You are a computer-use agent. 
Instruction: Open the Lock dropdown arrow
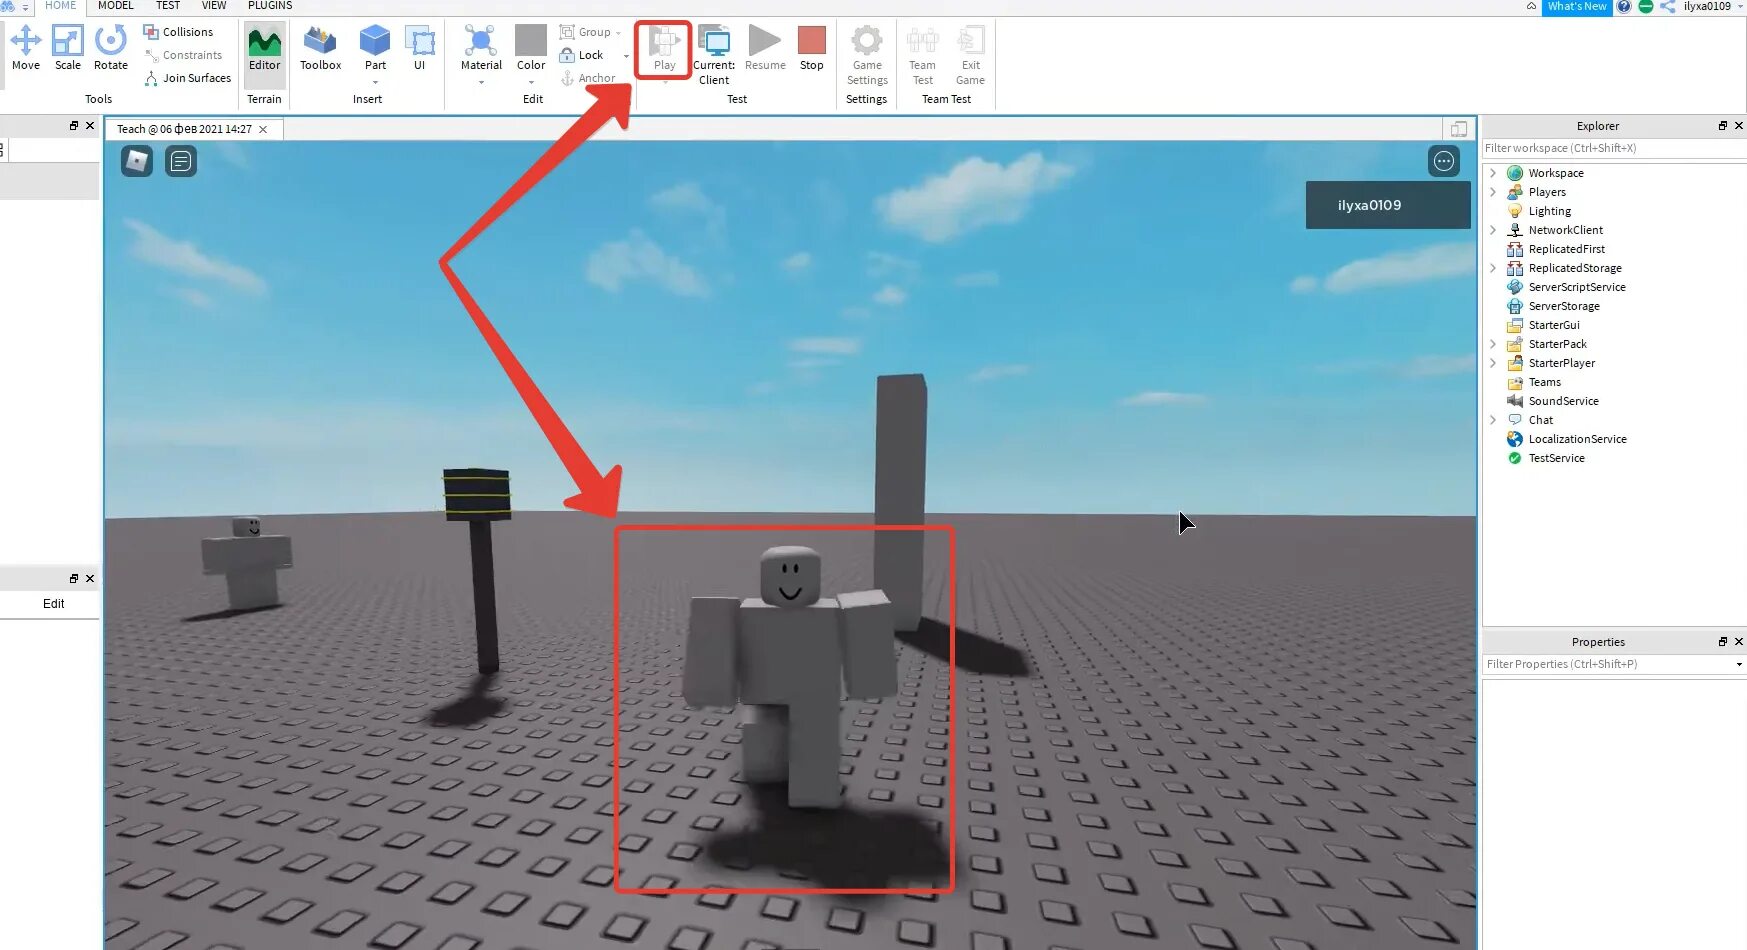pyautogui.click(x=626, y=56)
